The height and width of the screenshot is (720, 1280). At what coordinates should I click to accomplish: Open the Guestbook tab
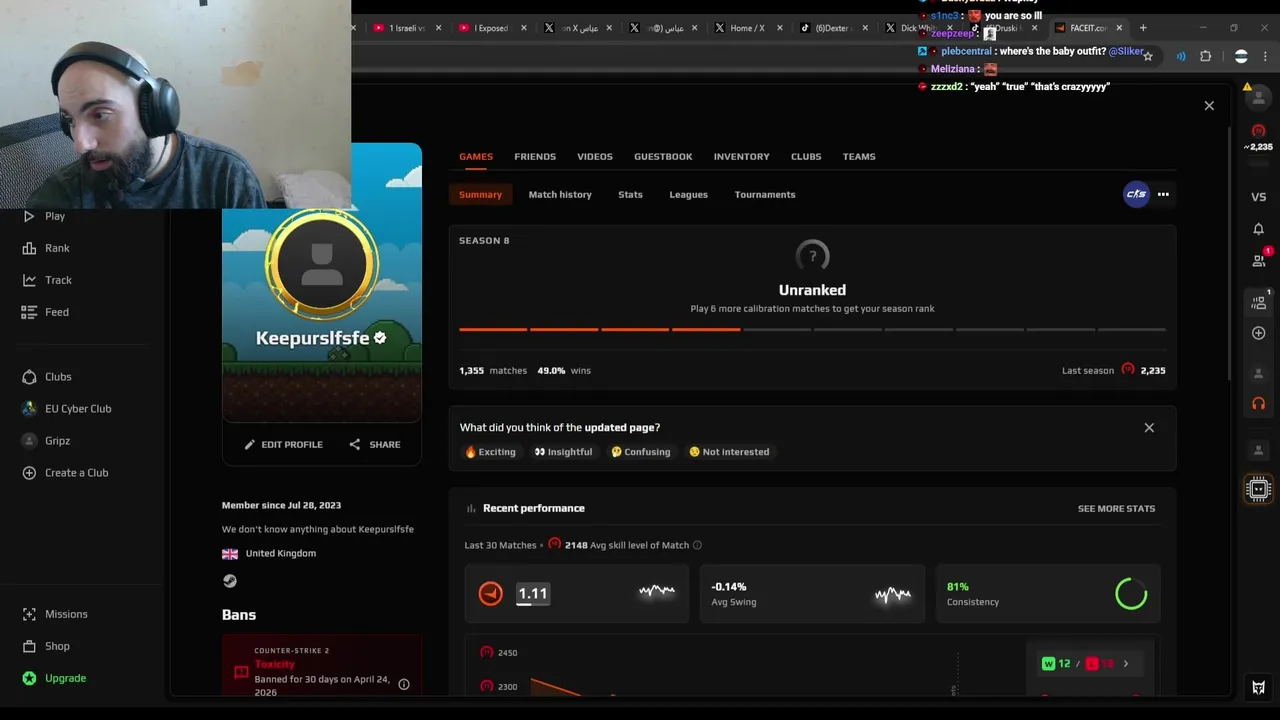(663, 157)
